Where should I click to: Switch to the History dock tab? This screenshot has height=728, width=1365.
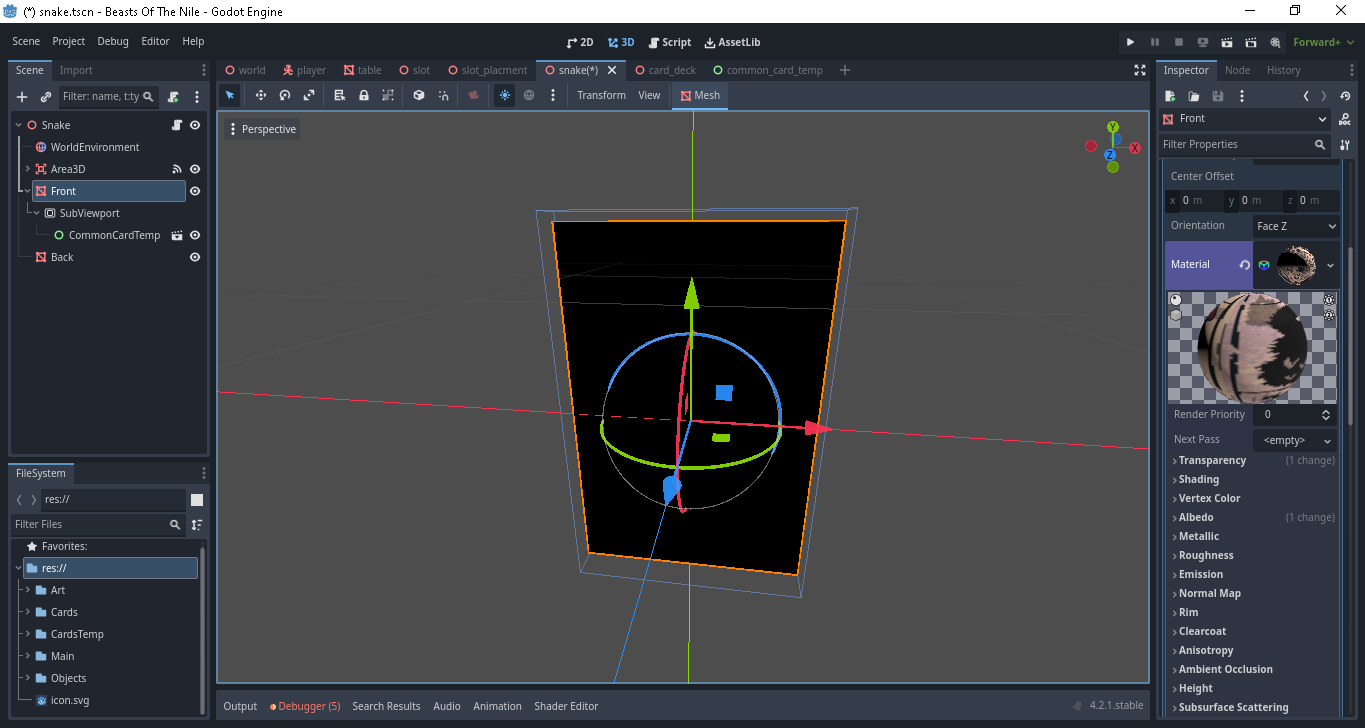[1283, 70]
